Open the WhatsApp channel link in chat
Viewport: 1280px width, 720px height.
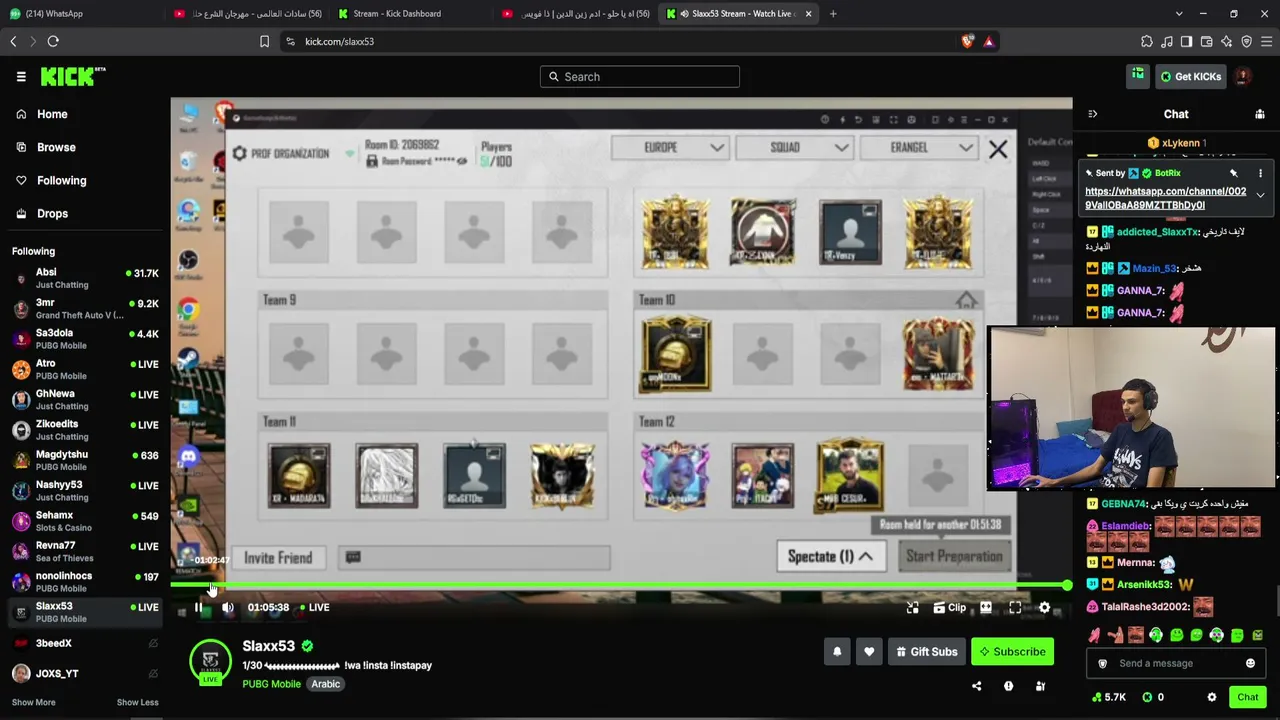(1166, 198)
